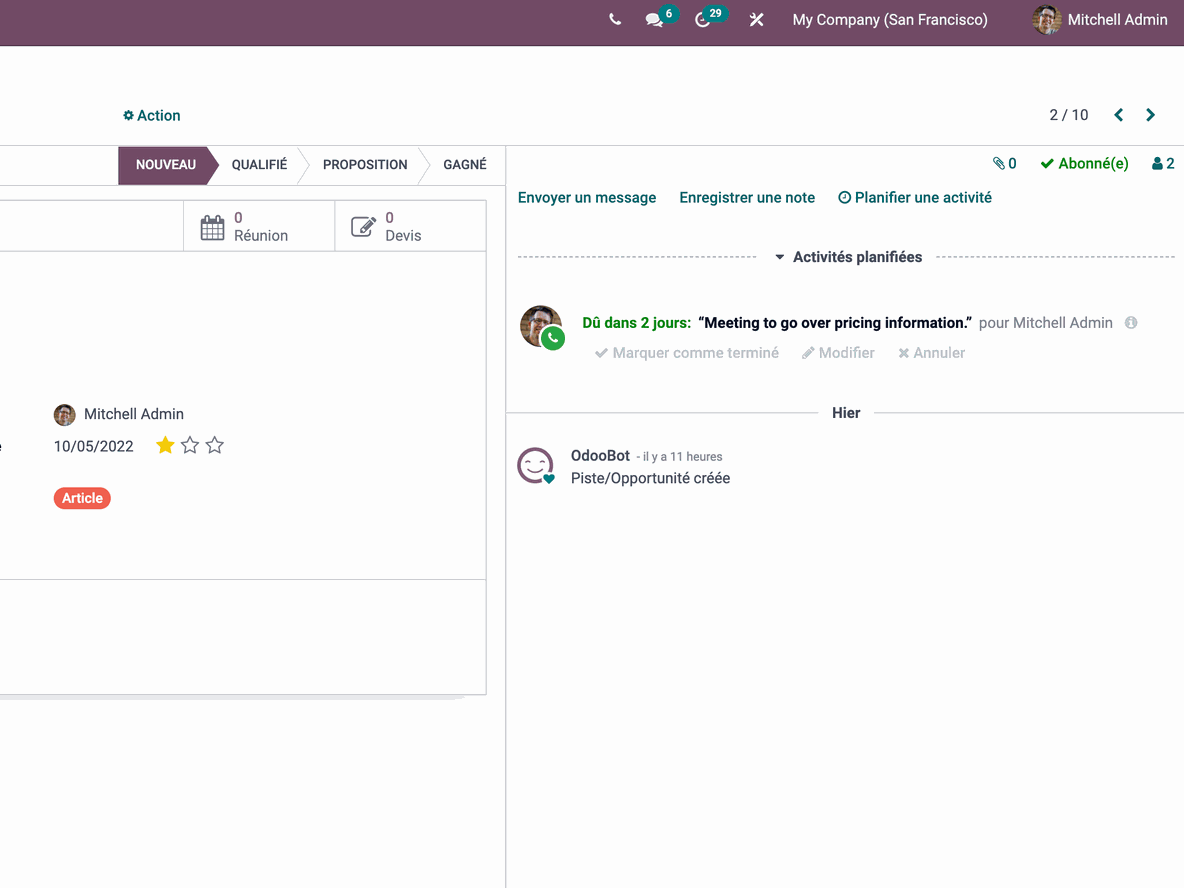Click the info icon beside the scheduled meeting activity
Viewport: 1184px width, 888px height.
pyautogui.click(x=1131, y=322)
